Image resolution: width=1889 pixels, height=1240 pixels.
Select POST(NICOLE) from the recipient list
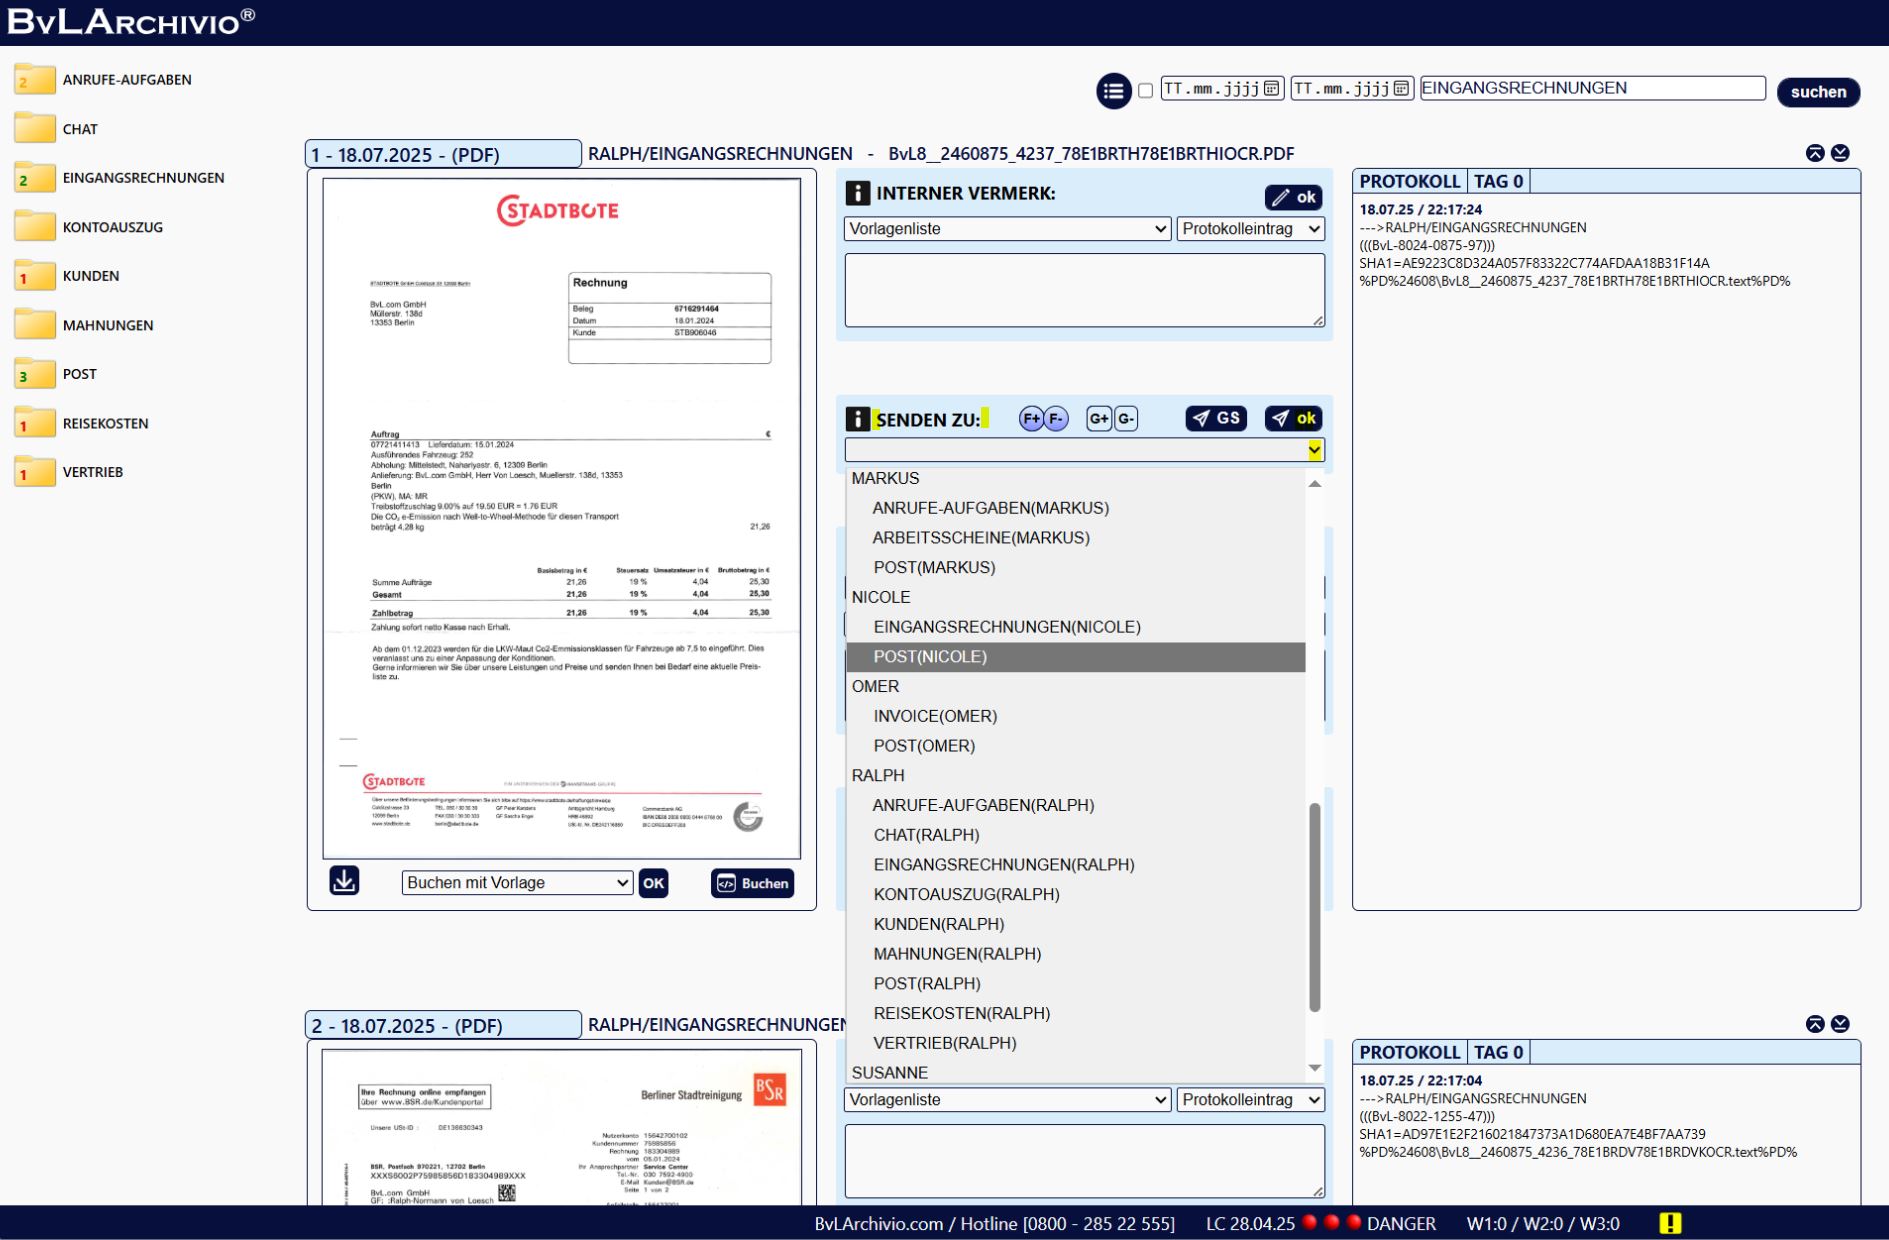[x=930, y=657]
